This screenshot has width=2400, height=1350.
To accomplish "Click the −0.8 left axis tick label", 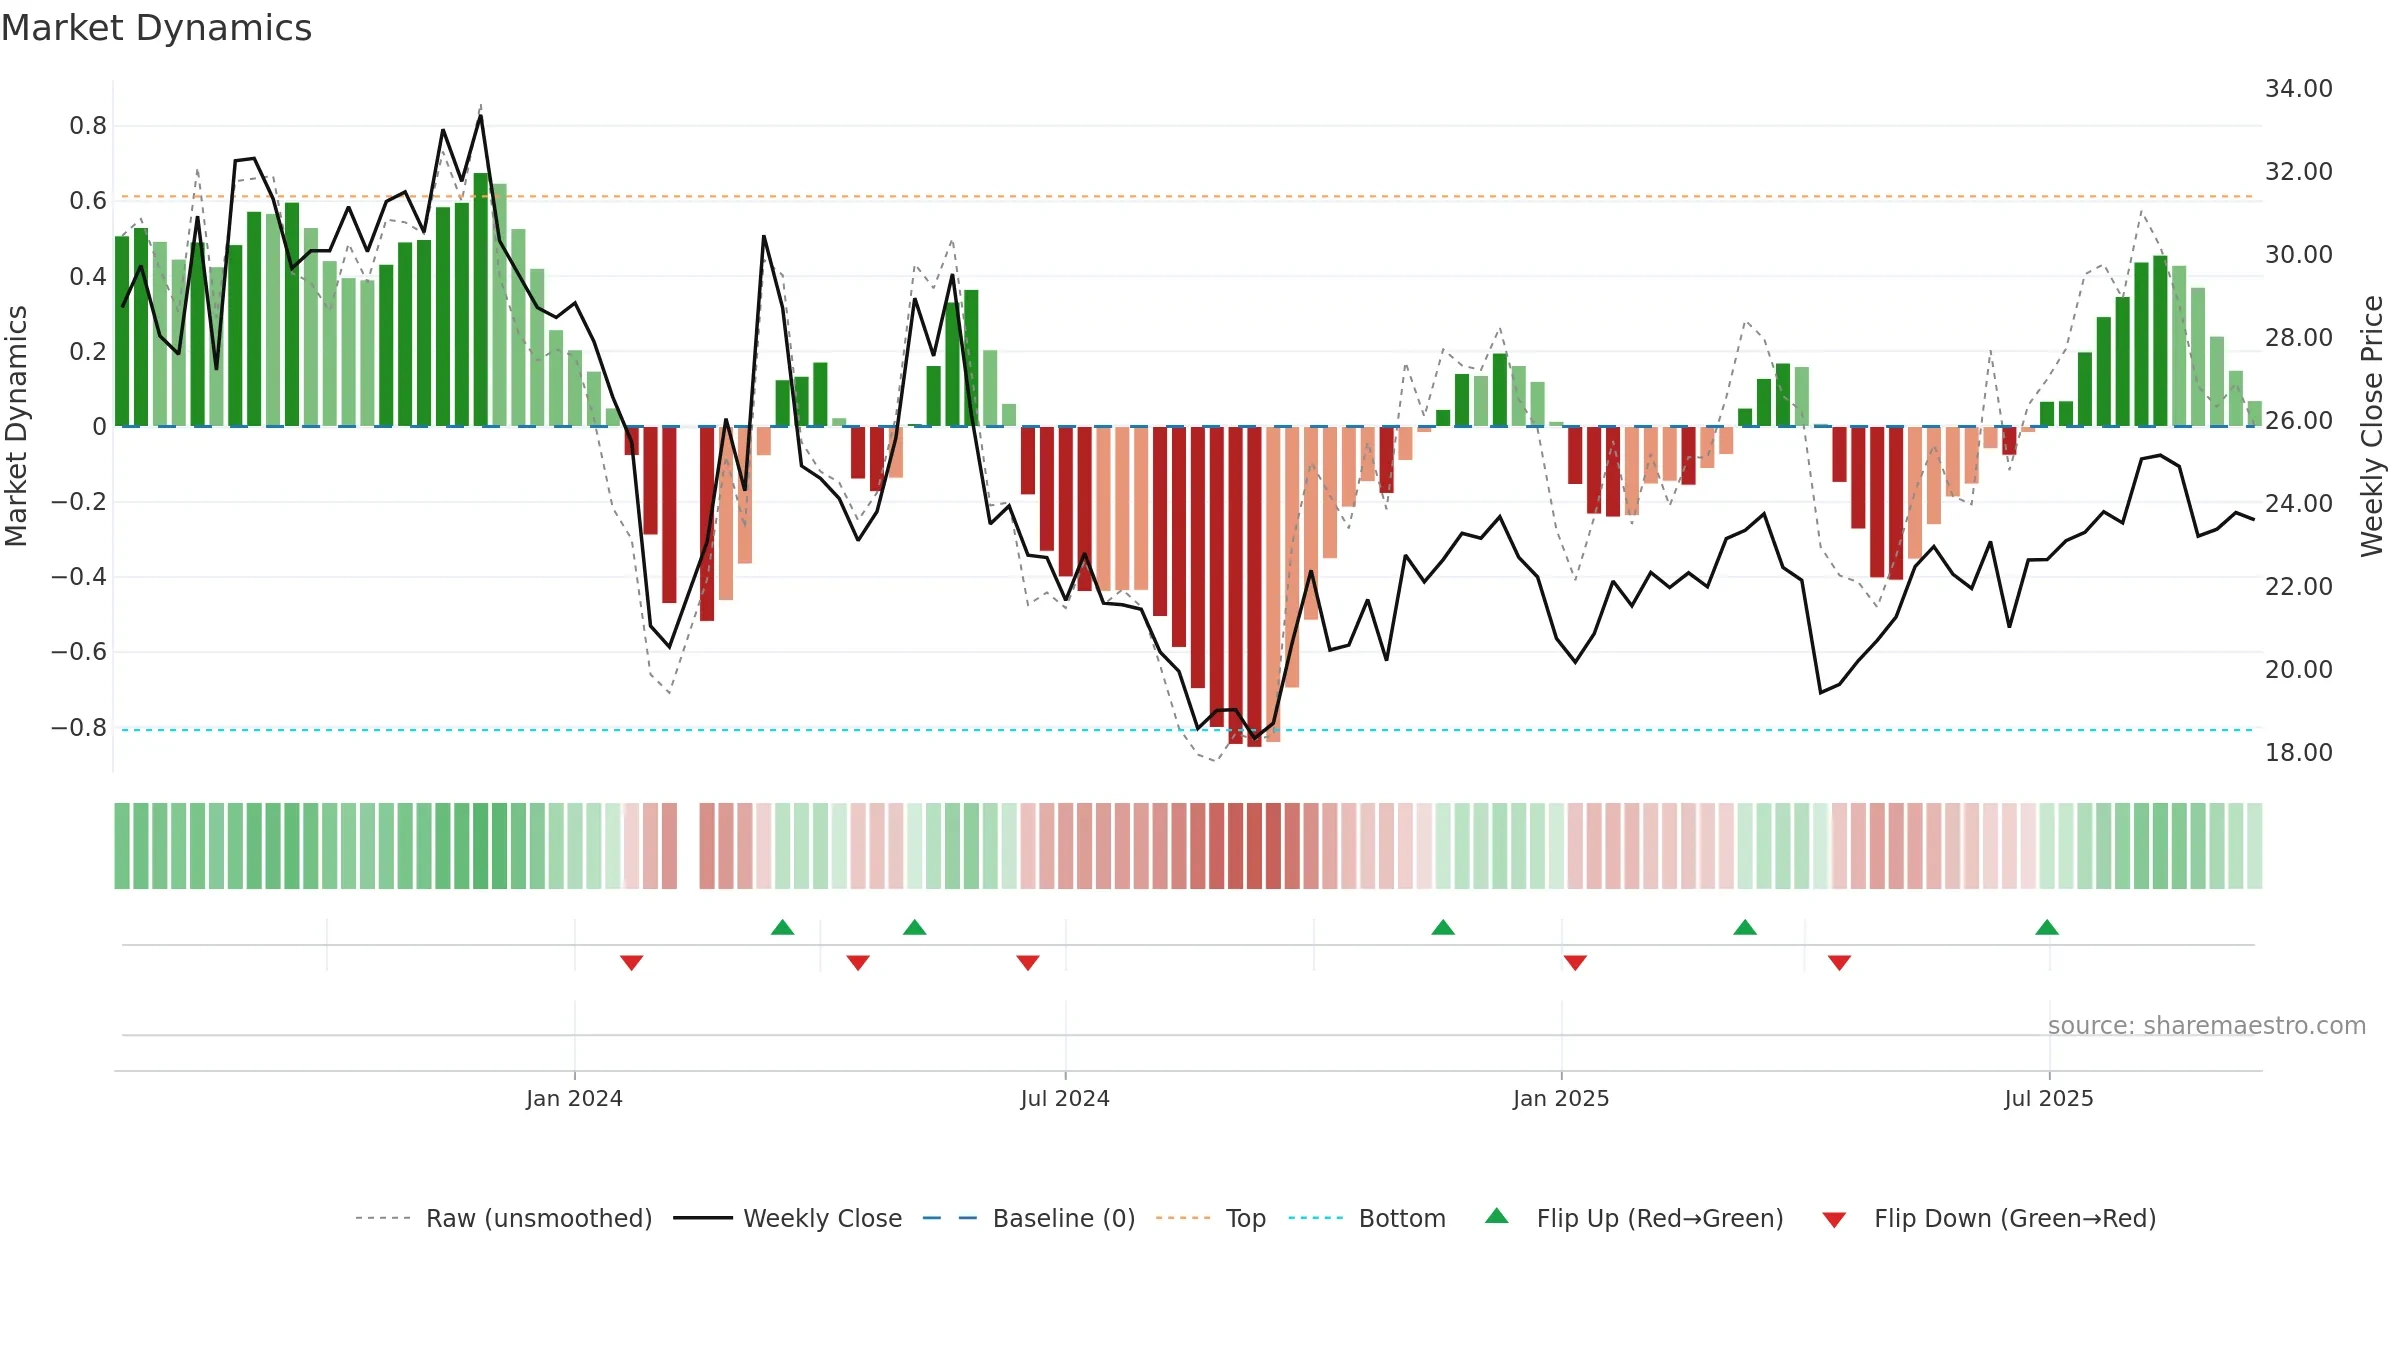I will point(79,728).
